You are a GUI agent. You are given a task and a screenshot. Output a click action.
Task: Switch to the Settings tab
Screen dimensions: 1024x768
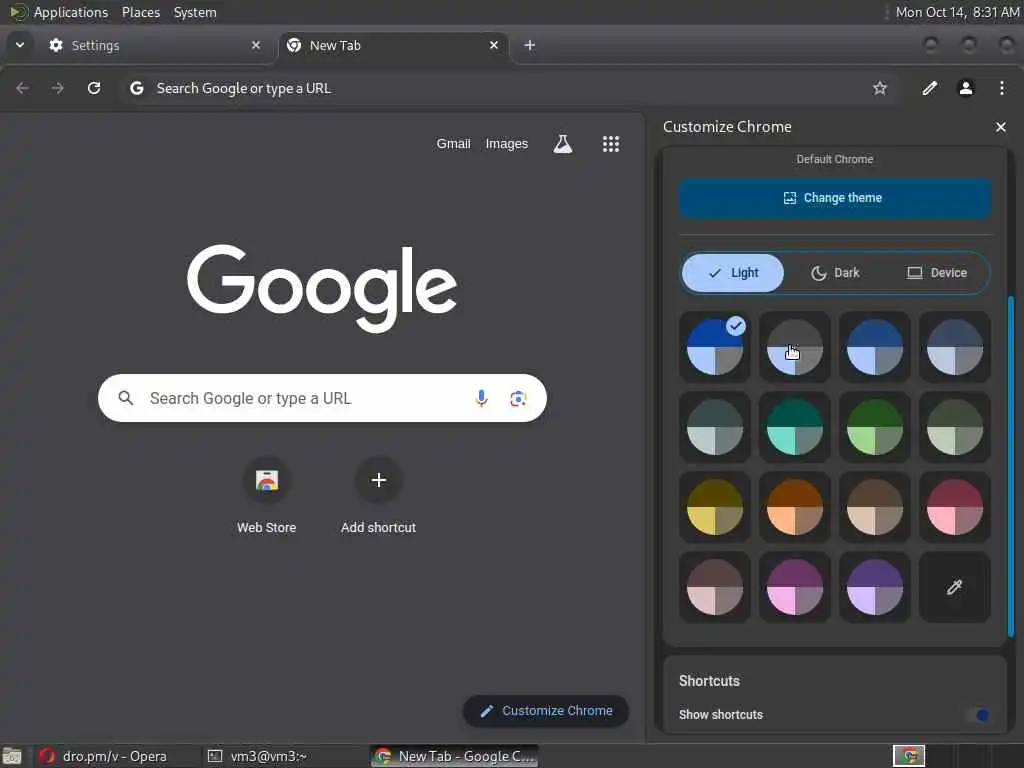[153, 45]
